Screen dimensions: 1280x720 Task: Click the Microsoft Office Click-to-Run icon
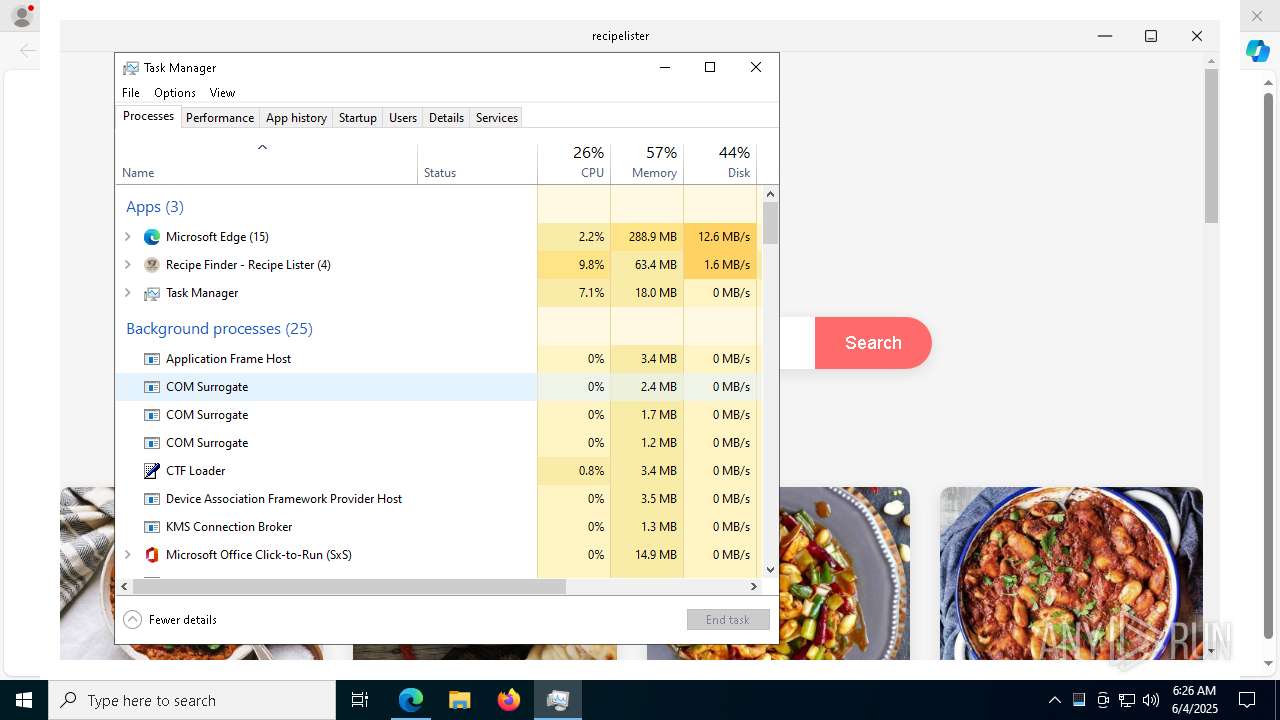click(152, 555)
